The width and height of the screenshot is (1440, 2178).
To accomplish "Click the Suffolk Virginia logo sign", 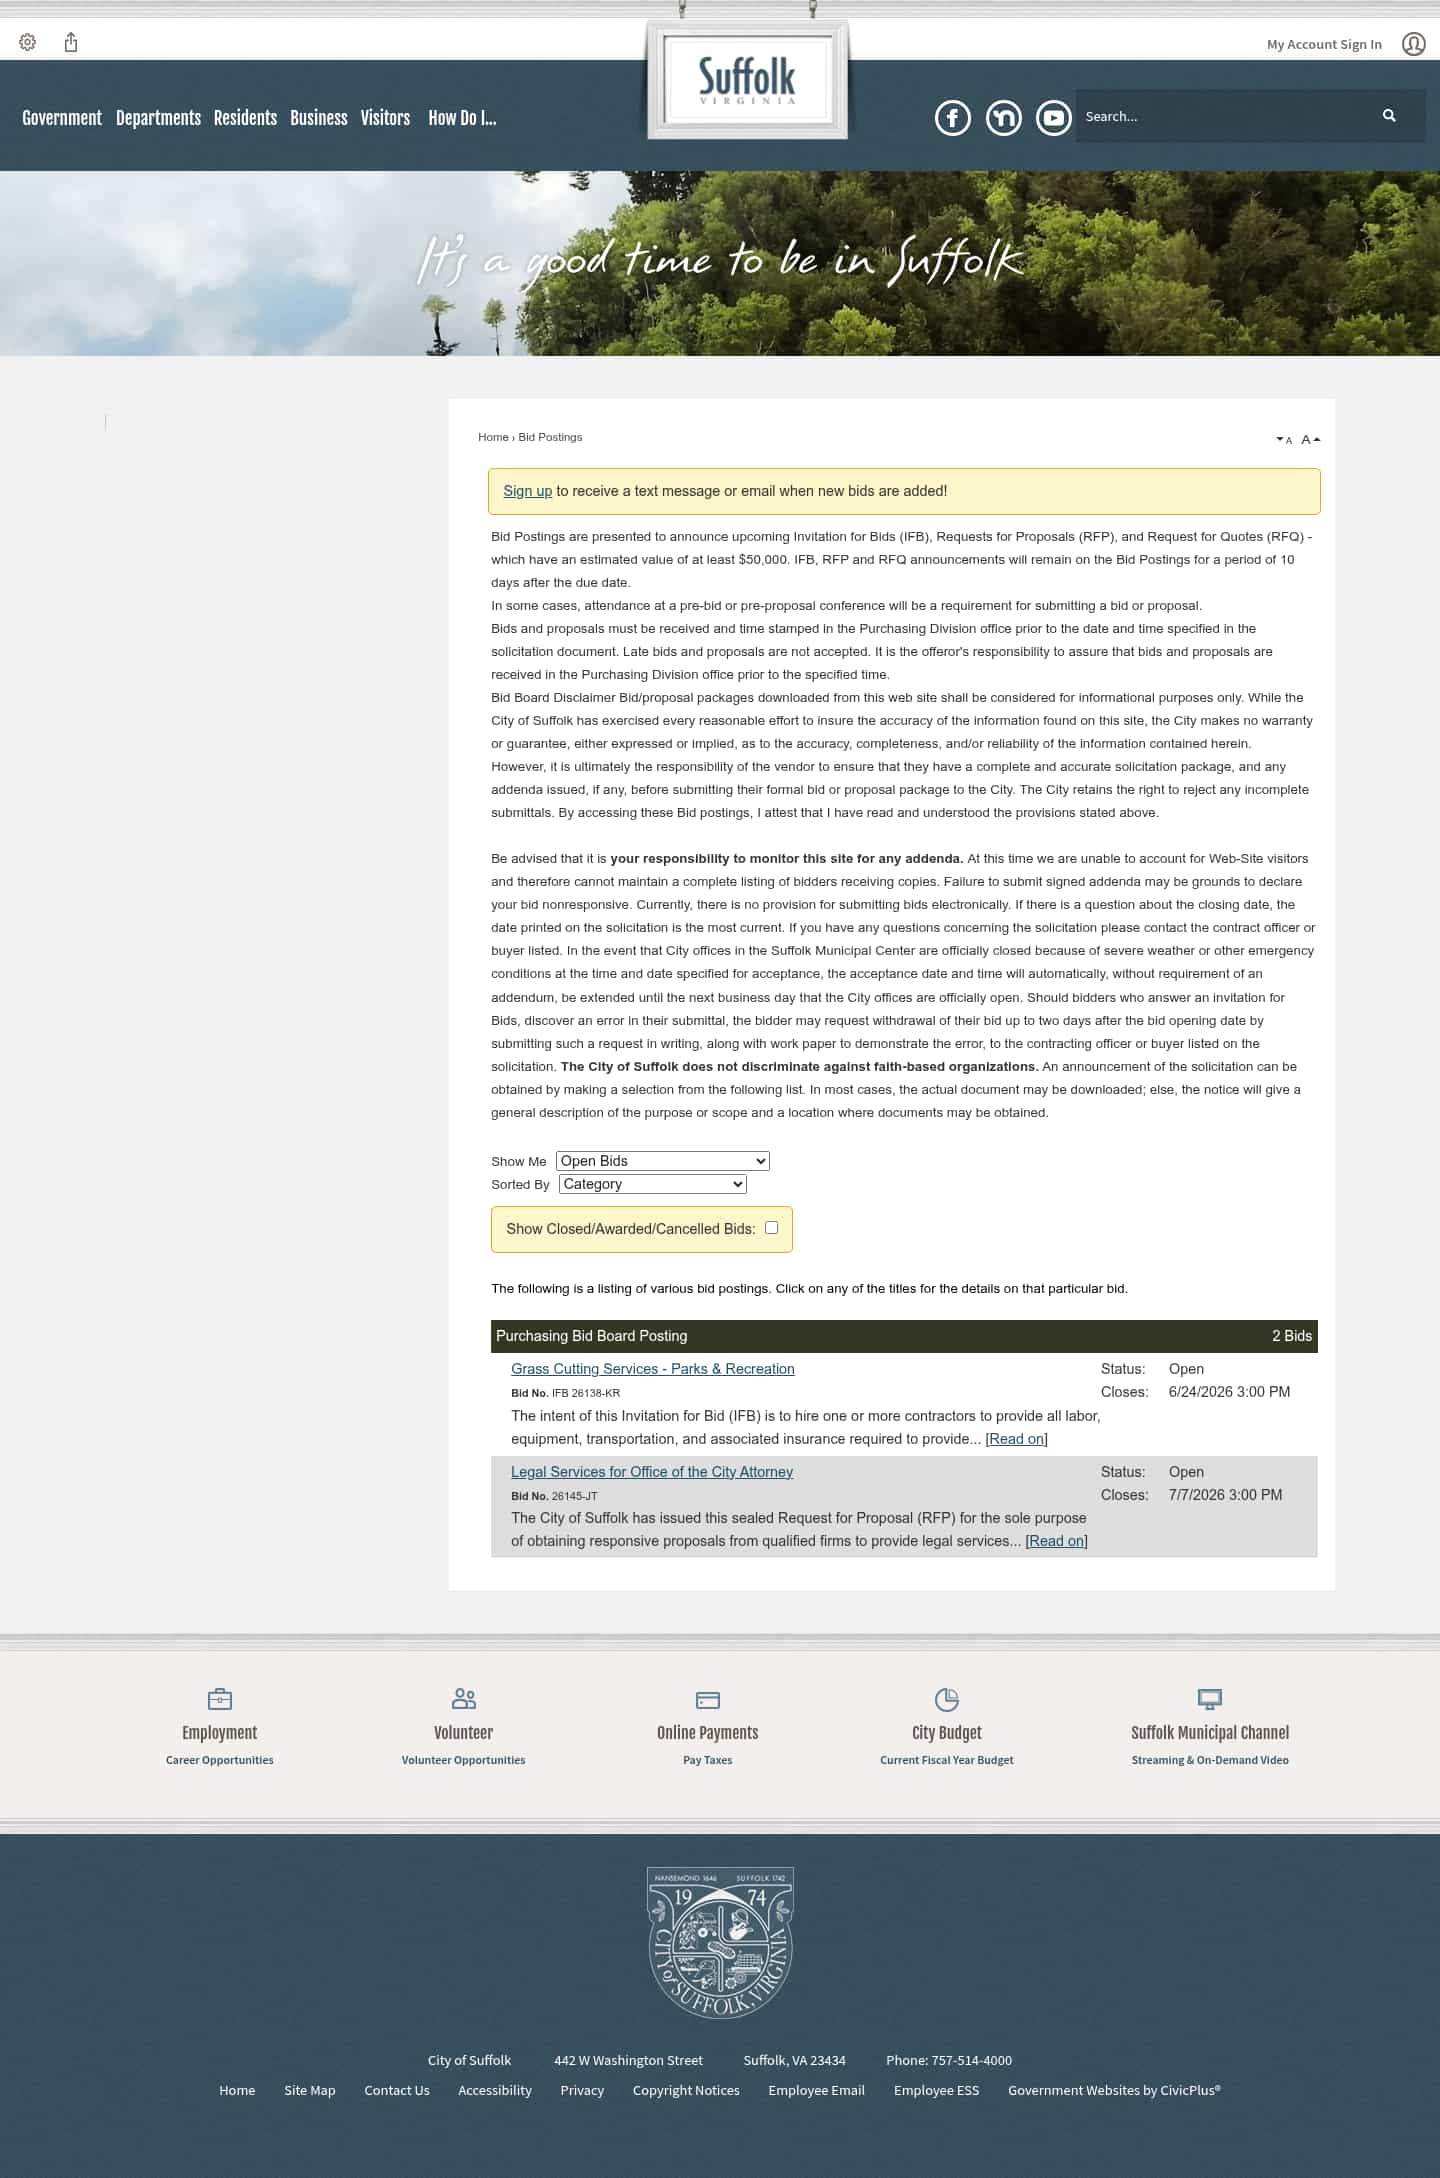I will [747, 80].
